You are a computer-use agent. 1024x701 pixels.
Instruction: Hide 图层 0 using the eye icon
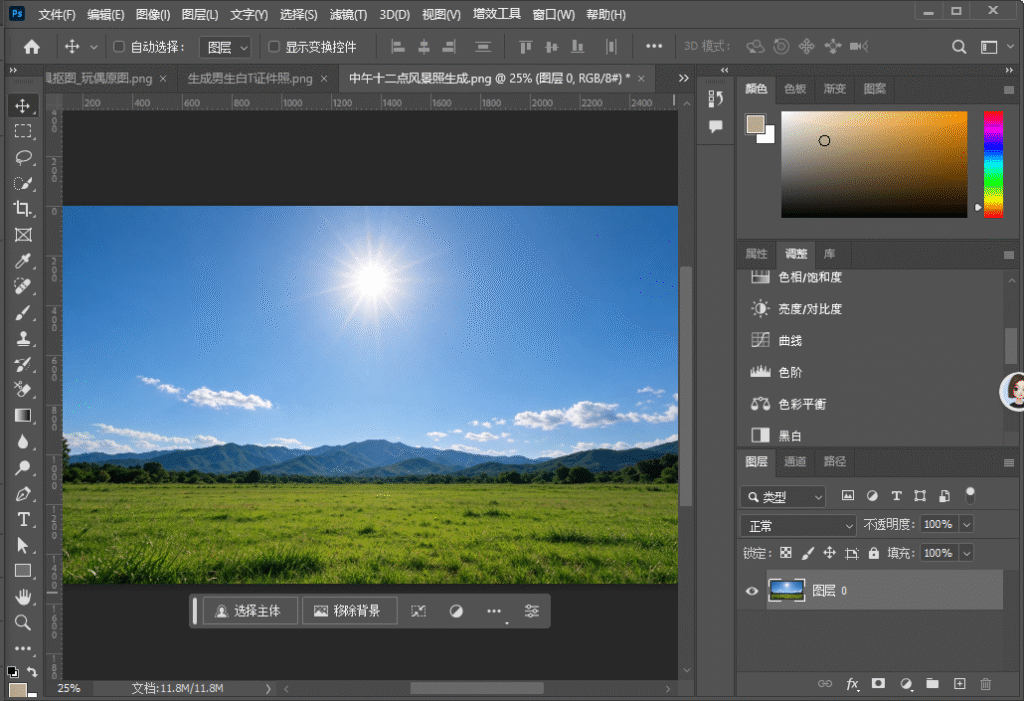(752, 591)
